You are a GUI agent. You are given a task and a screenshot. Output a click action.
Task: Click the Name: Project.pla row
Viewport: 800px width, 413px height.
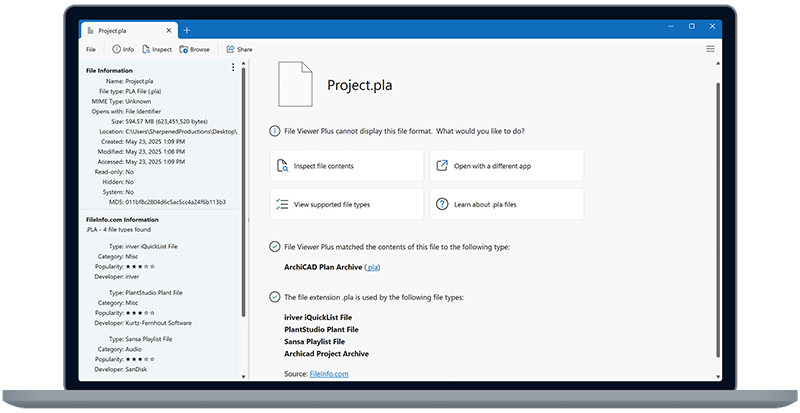(x=130, y=81)
